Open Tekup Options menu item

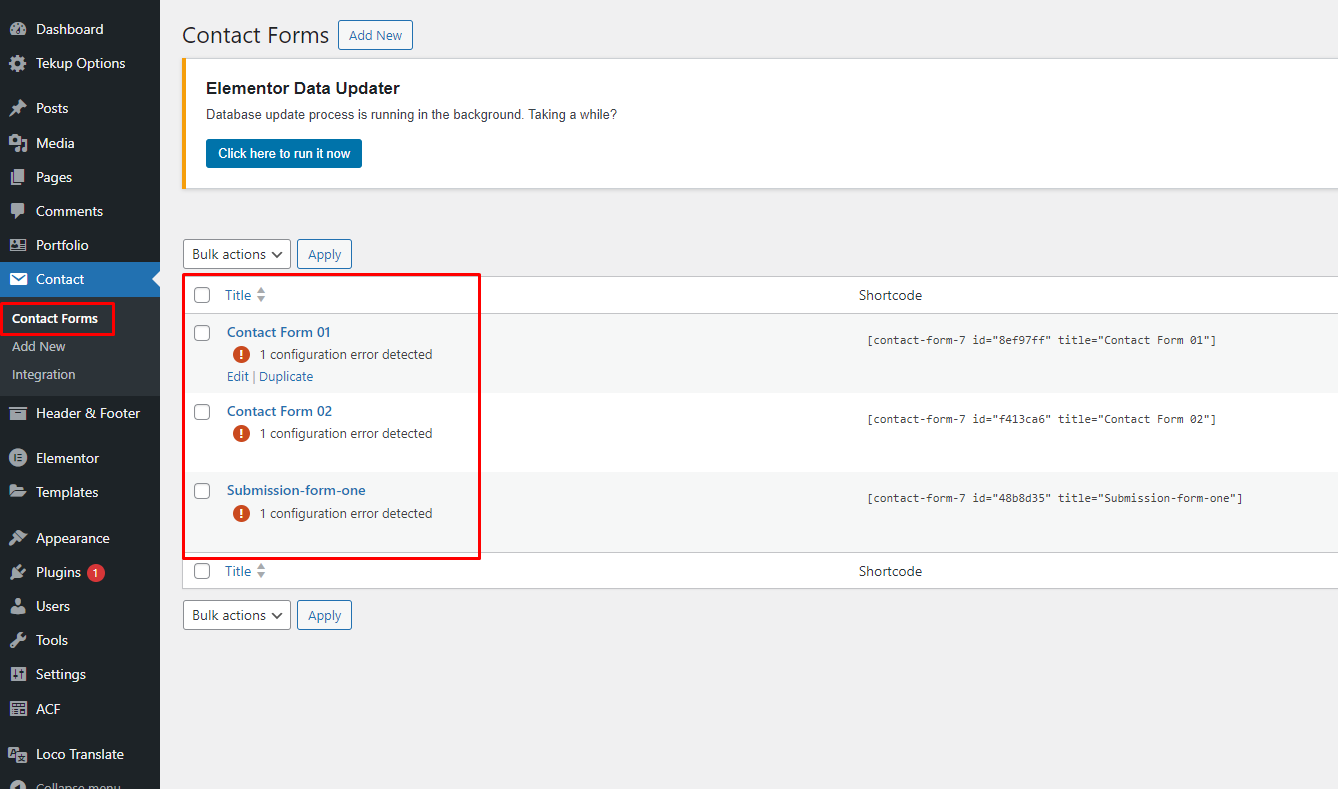coord(80,63)
